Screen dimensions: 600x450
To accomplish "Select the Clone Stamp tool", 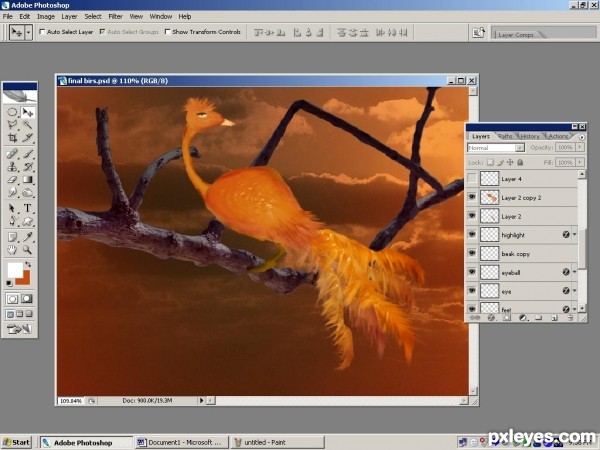I will [x=12, y=167].
